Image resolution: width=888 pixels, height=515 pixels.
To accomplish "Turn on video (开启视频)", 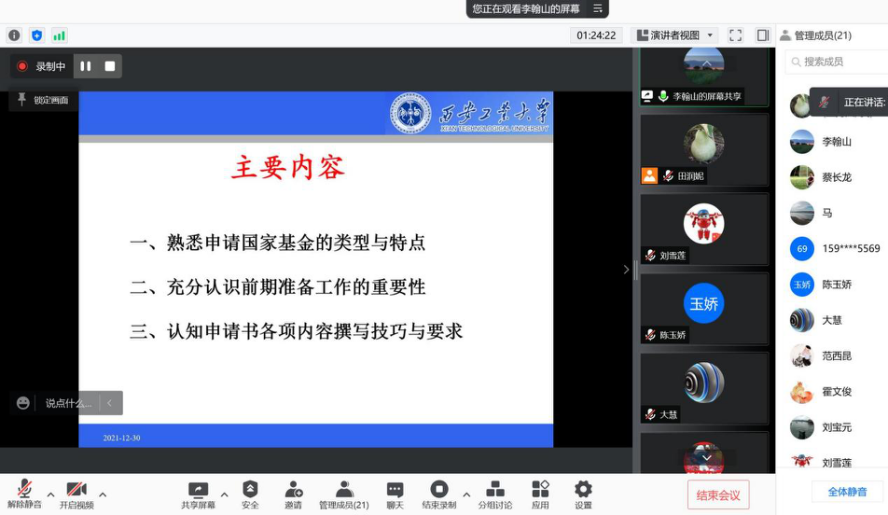I will (x=76, y=493).
